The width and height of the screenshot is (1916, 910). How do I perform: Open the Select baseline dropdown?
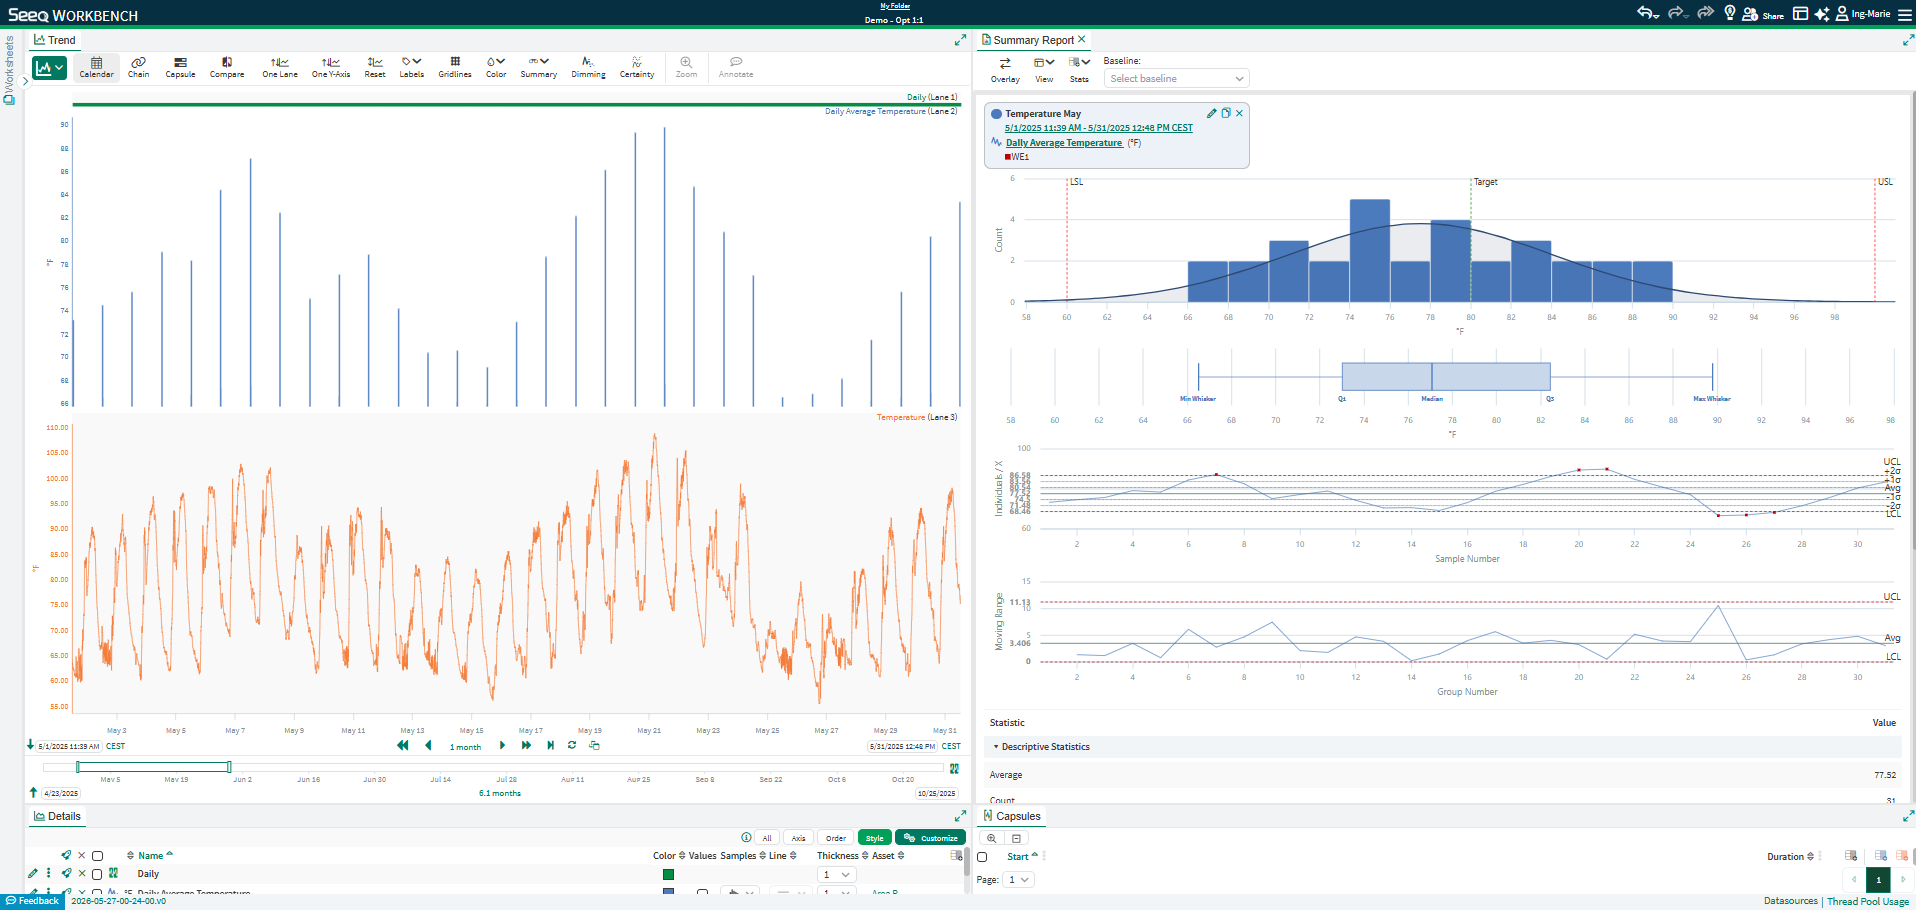tap(1177, 78)
